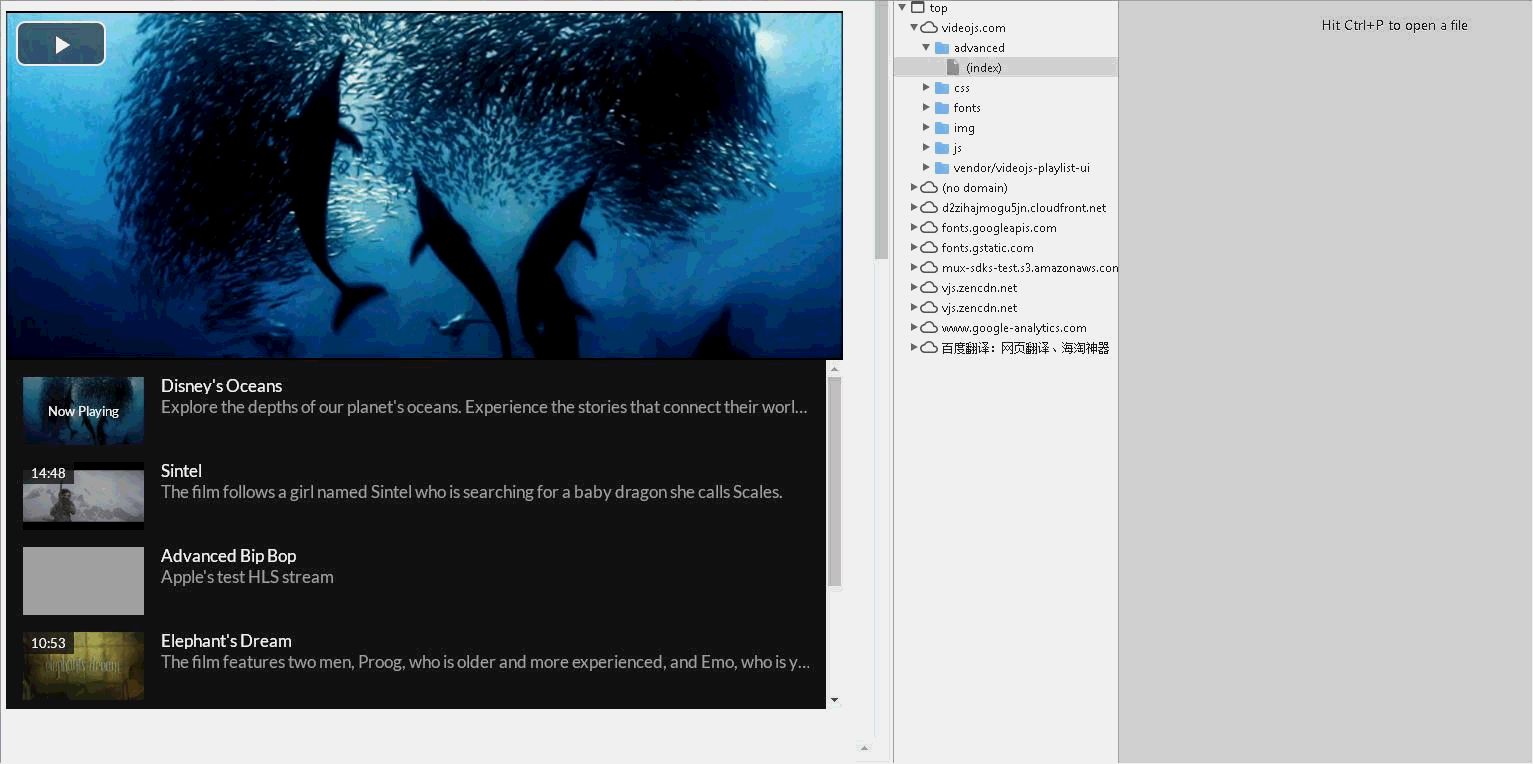Collapse the advanced folder arrow

click(x=926, y=48)
